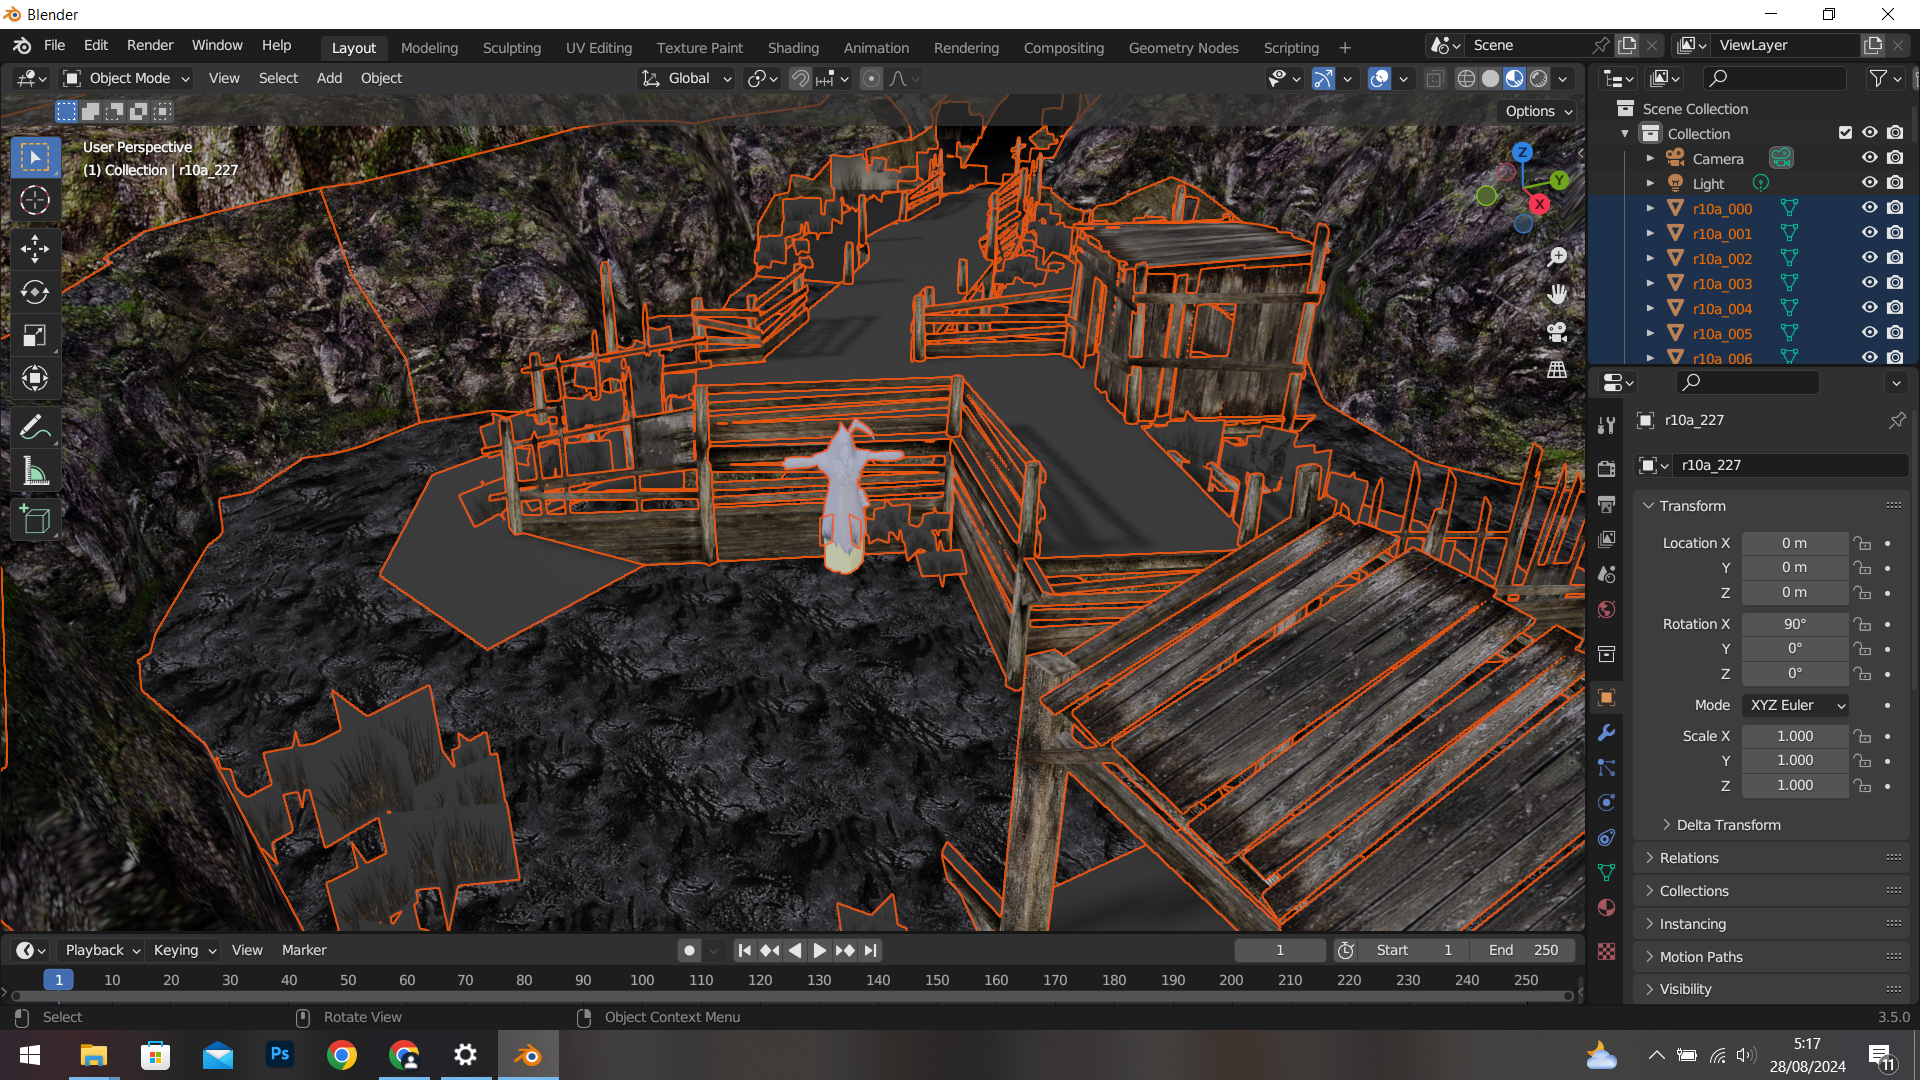
Task: Open the Global orientation dropdown
Action: click(x=687, y=79)
